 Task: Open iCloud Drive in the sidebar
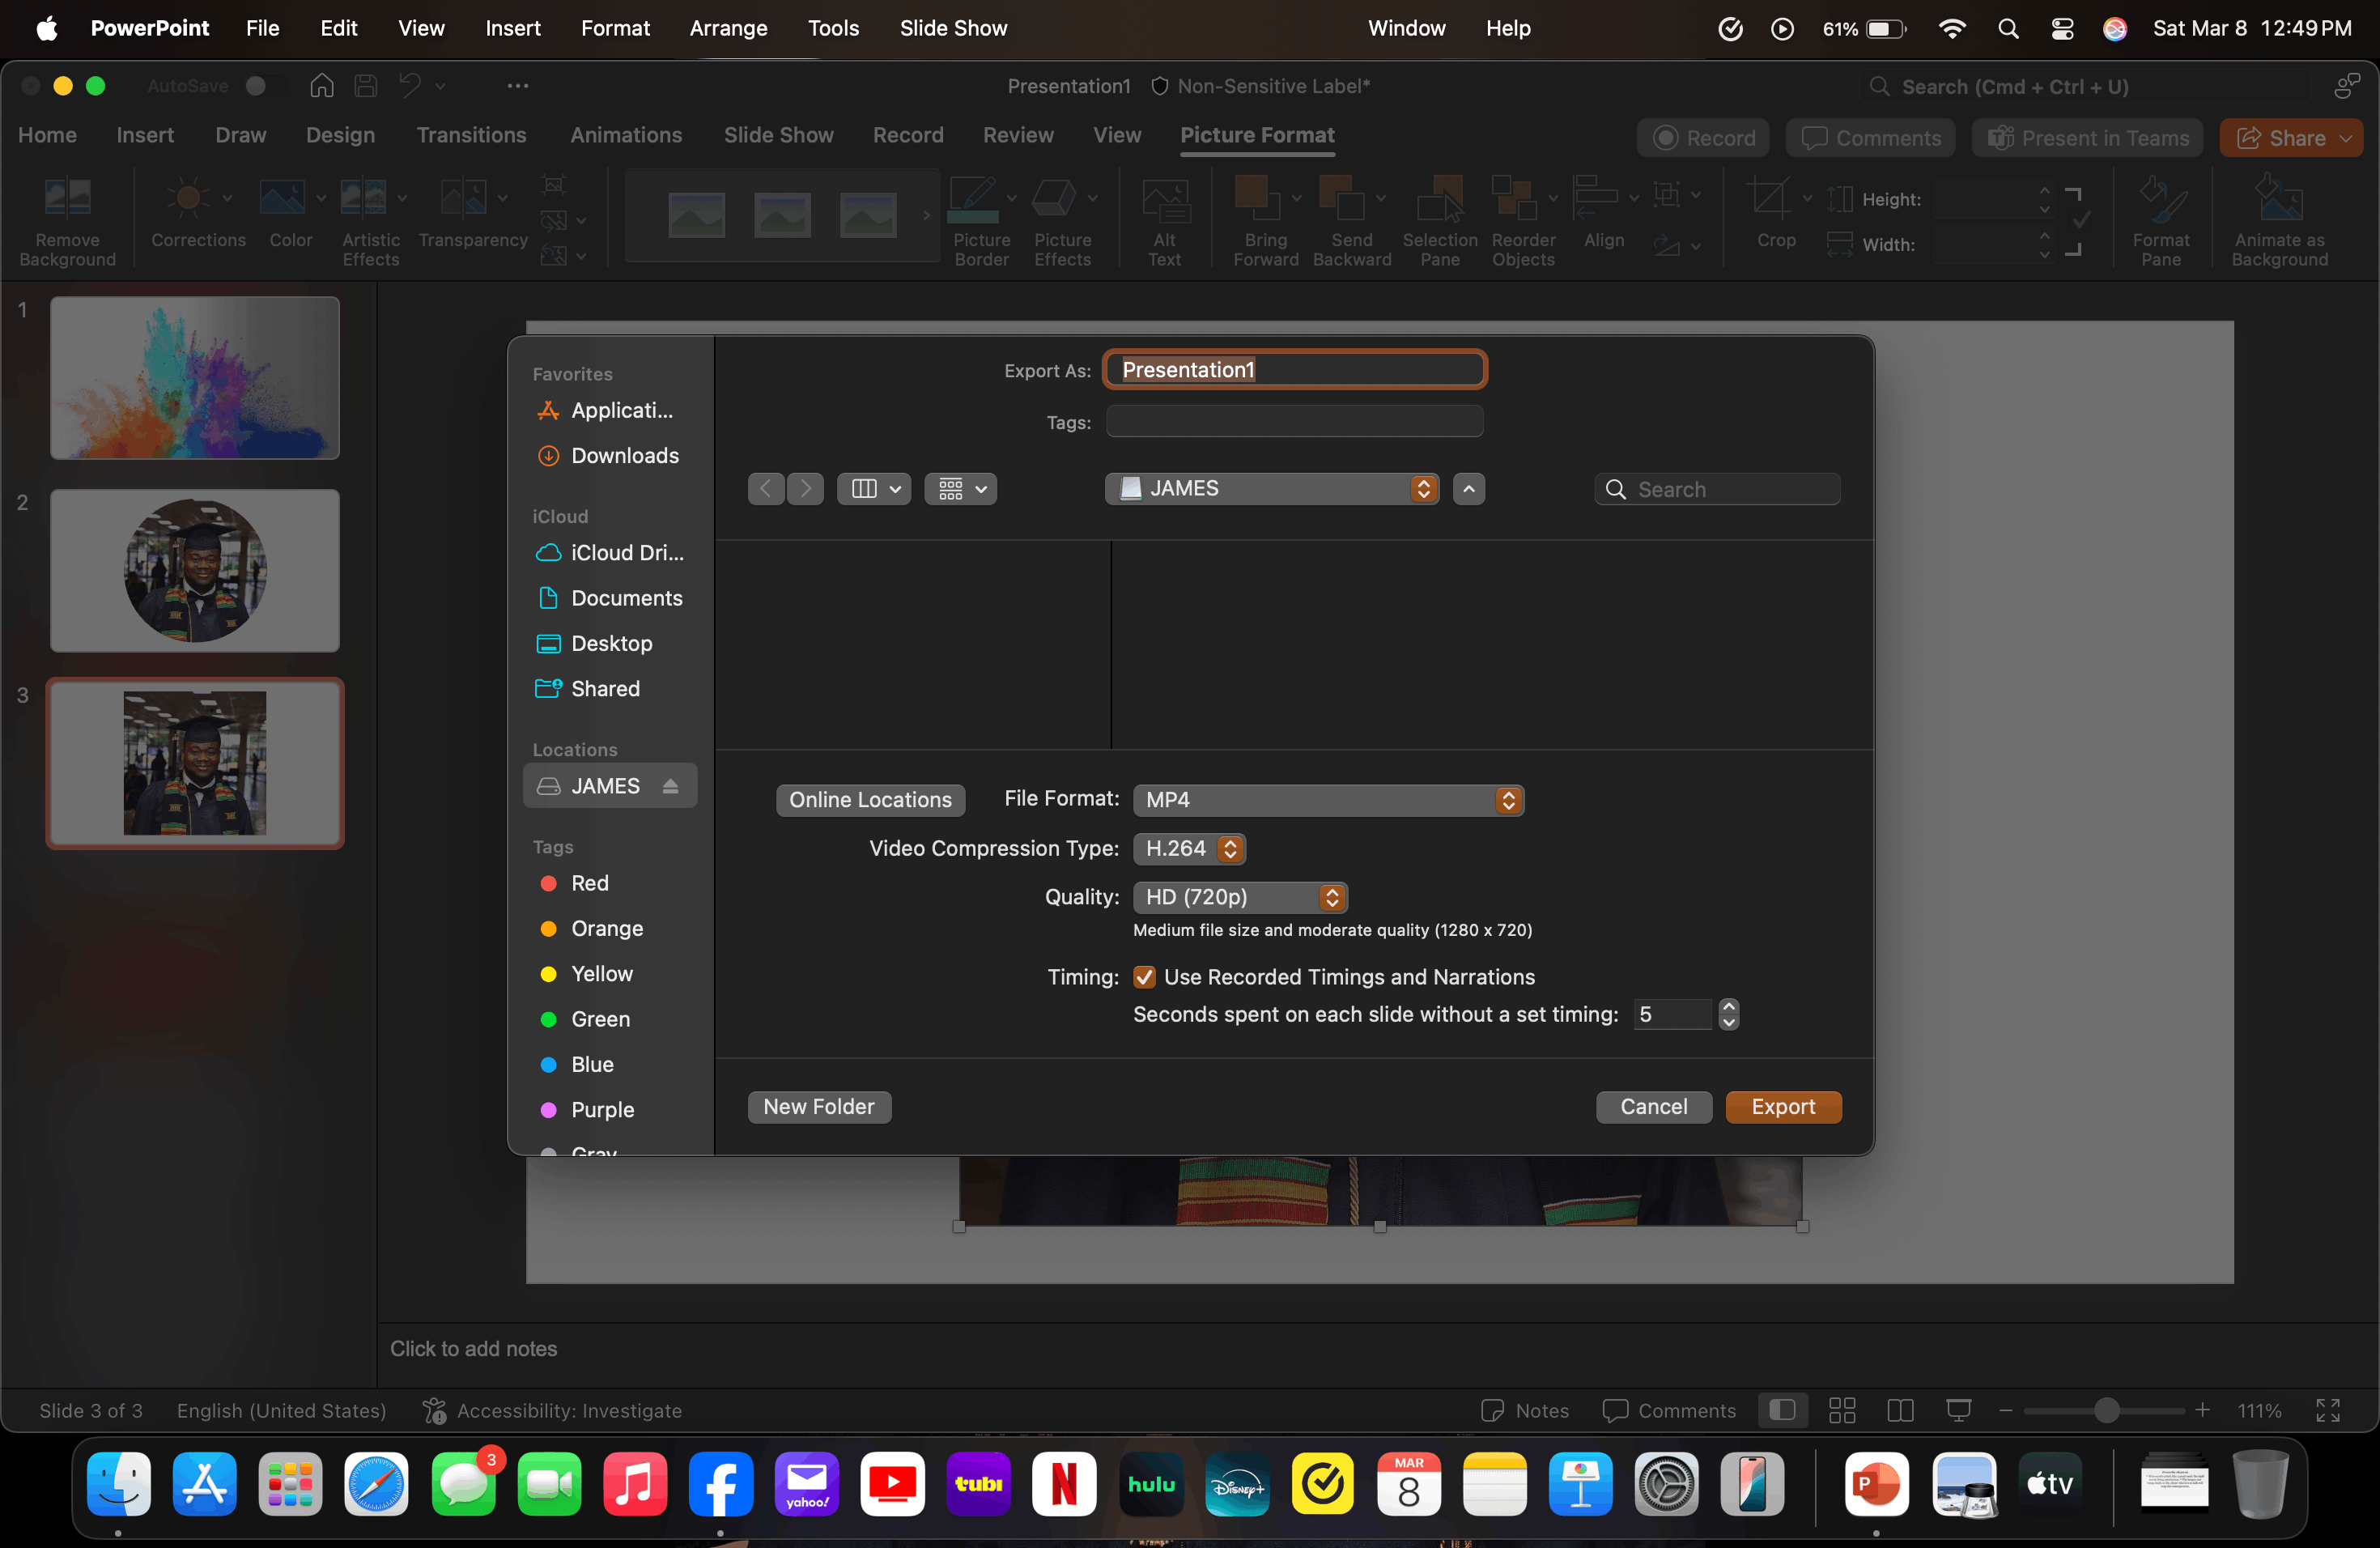[x=626, y=553]
